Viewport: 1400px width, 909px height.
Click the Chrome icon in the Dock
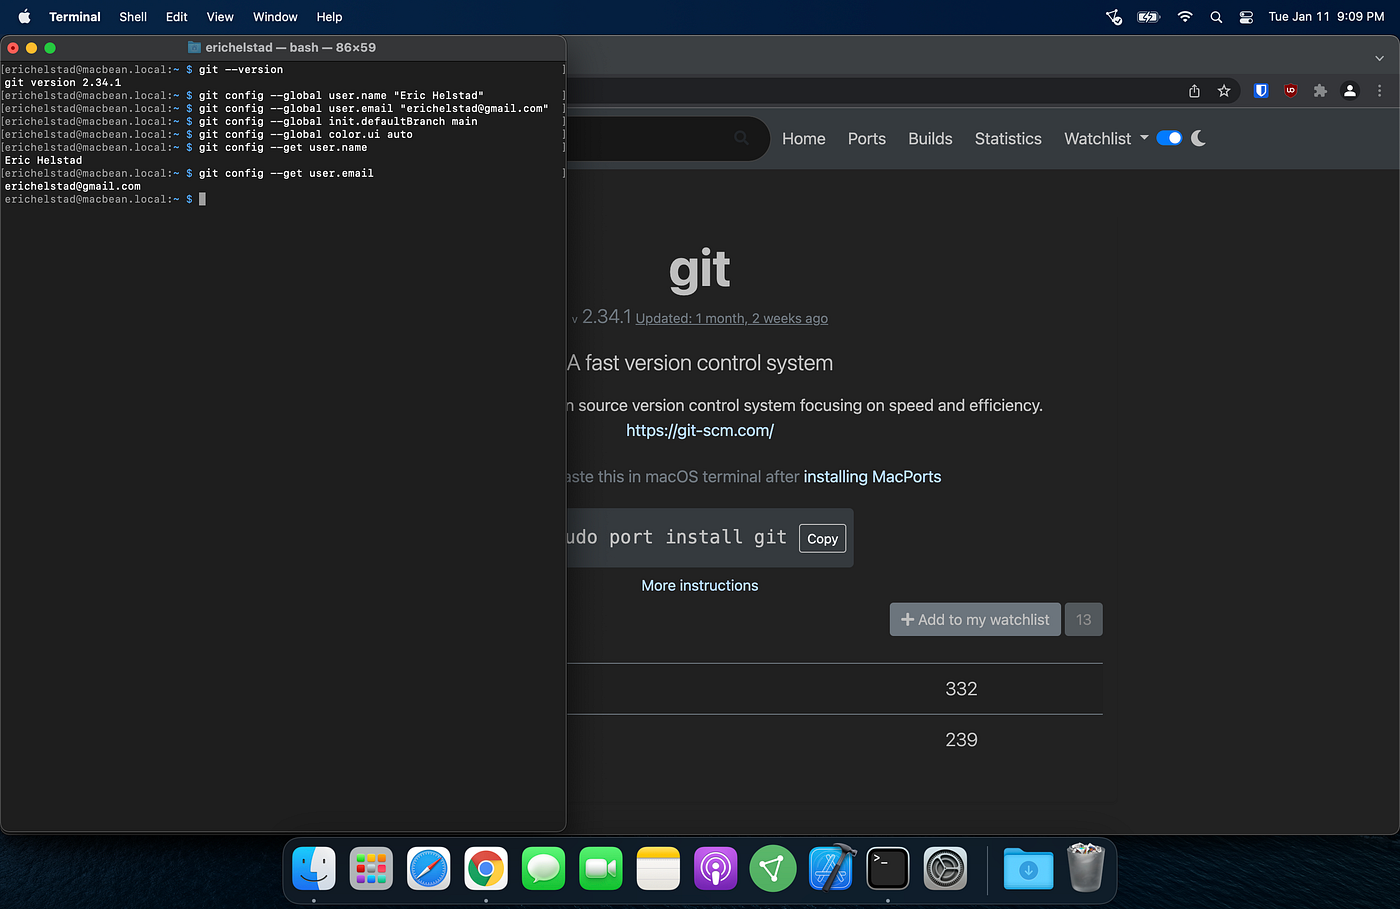486,868
